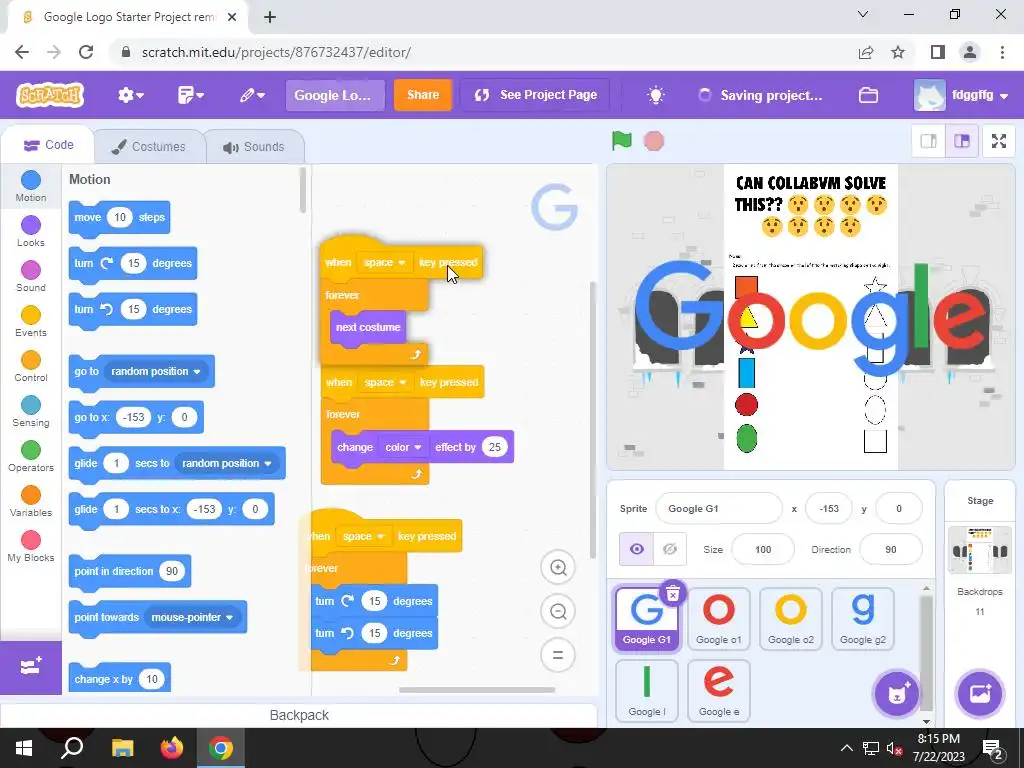1024x768 pixels.
Task: Edit the project title field
Action: [x=335, y=95]
